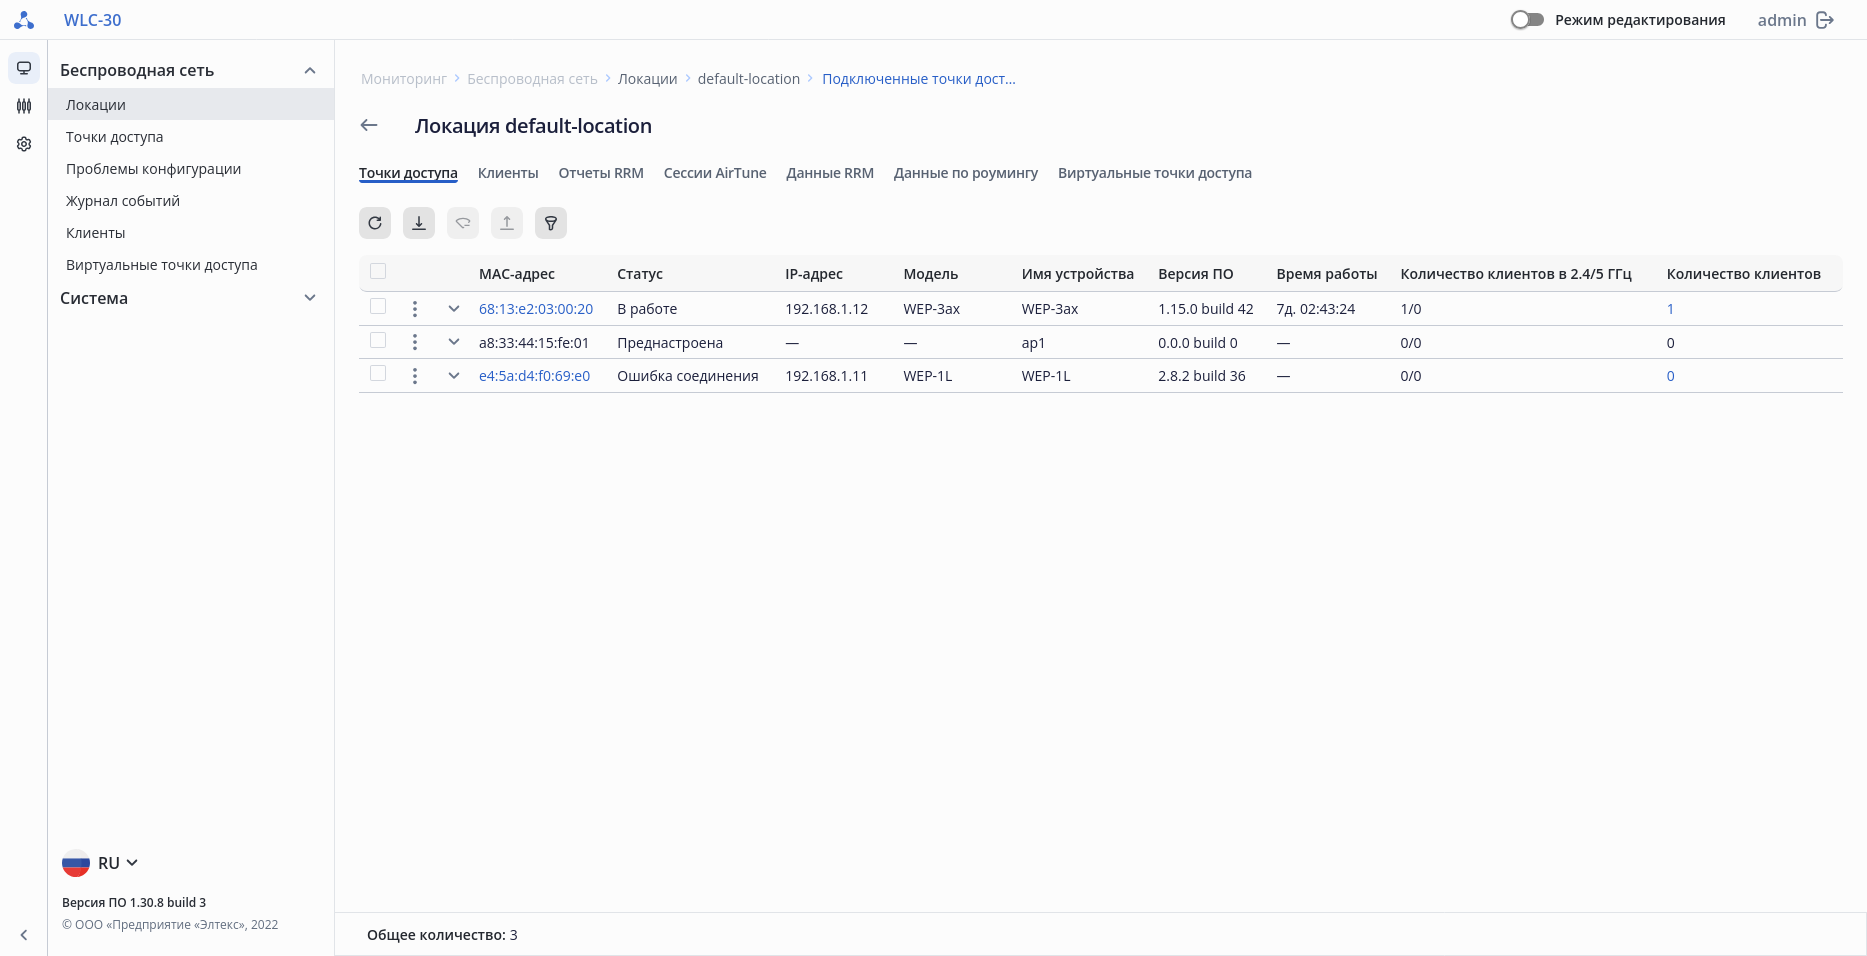Switch to the Сессии AirTune tab

coord(715,173)
